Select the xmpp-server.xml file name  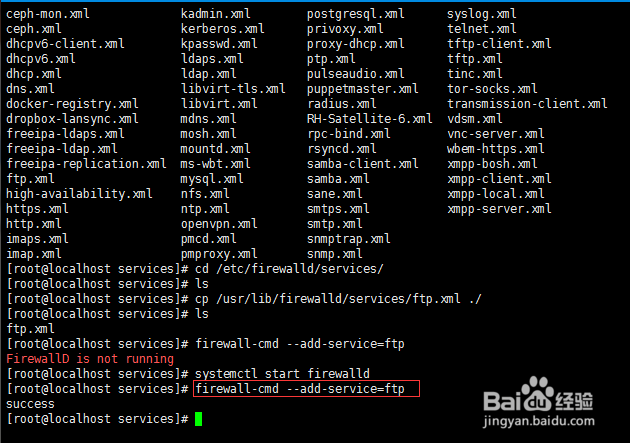[499, 209]
